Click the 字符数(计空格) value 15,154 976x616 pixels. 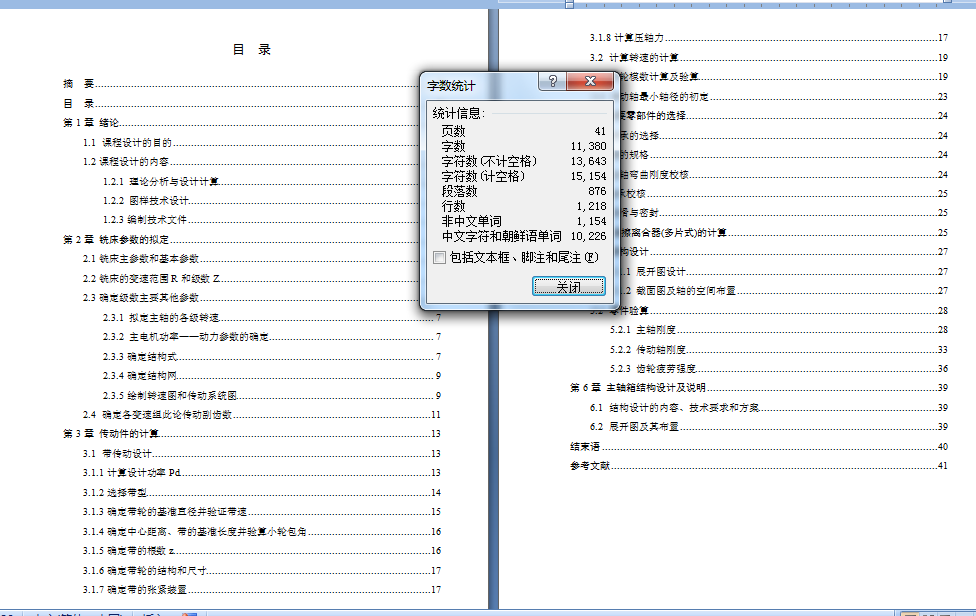(x=588, y=177)
